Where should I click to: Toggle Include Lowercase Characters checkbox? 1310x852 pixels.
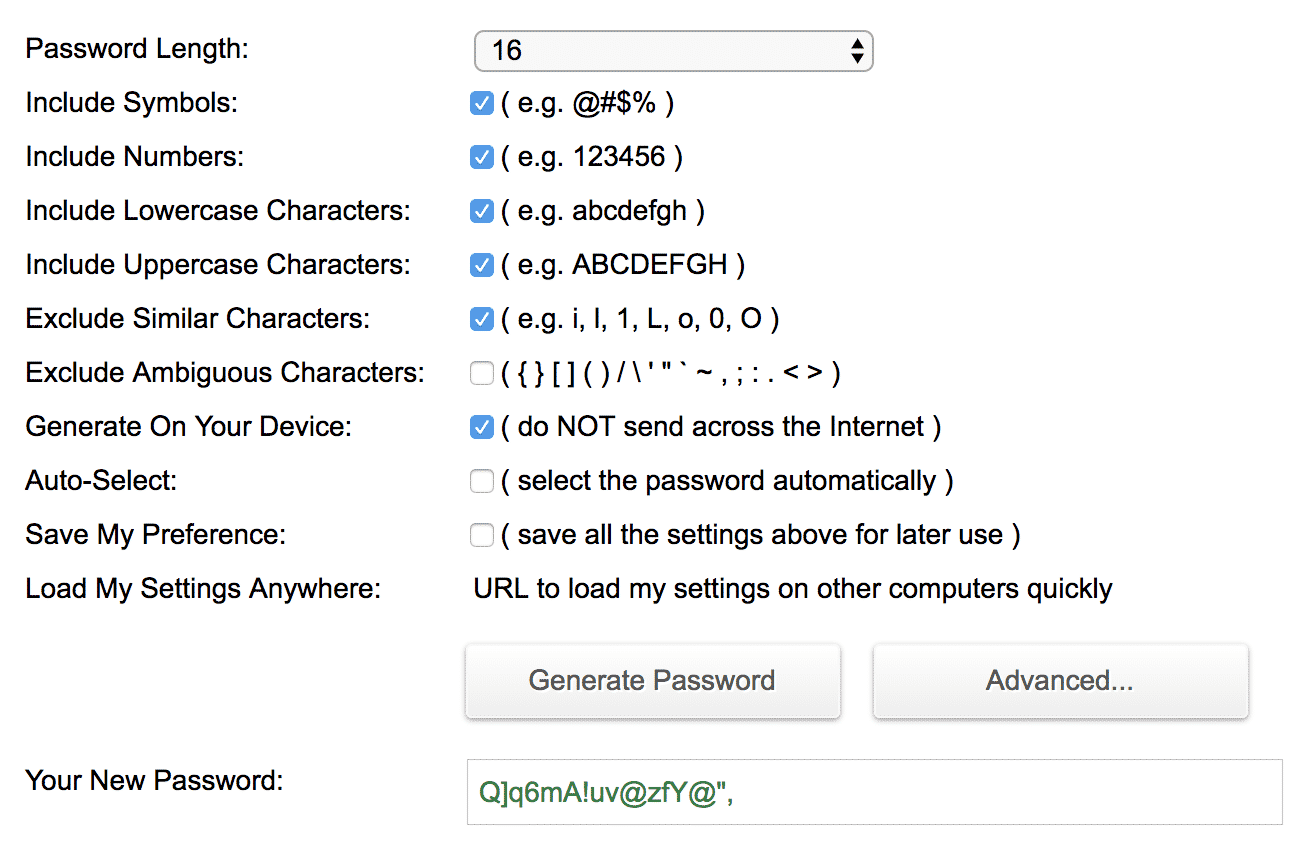coord(481,211)
